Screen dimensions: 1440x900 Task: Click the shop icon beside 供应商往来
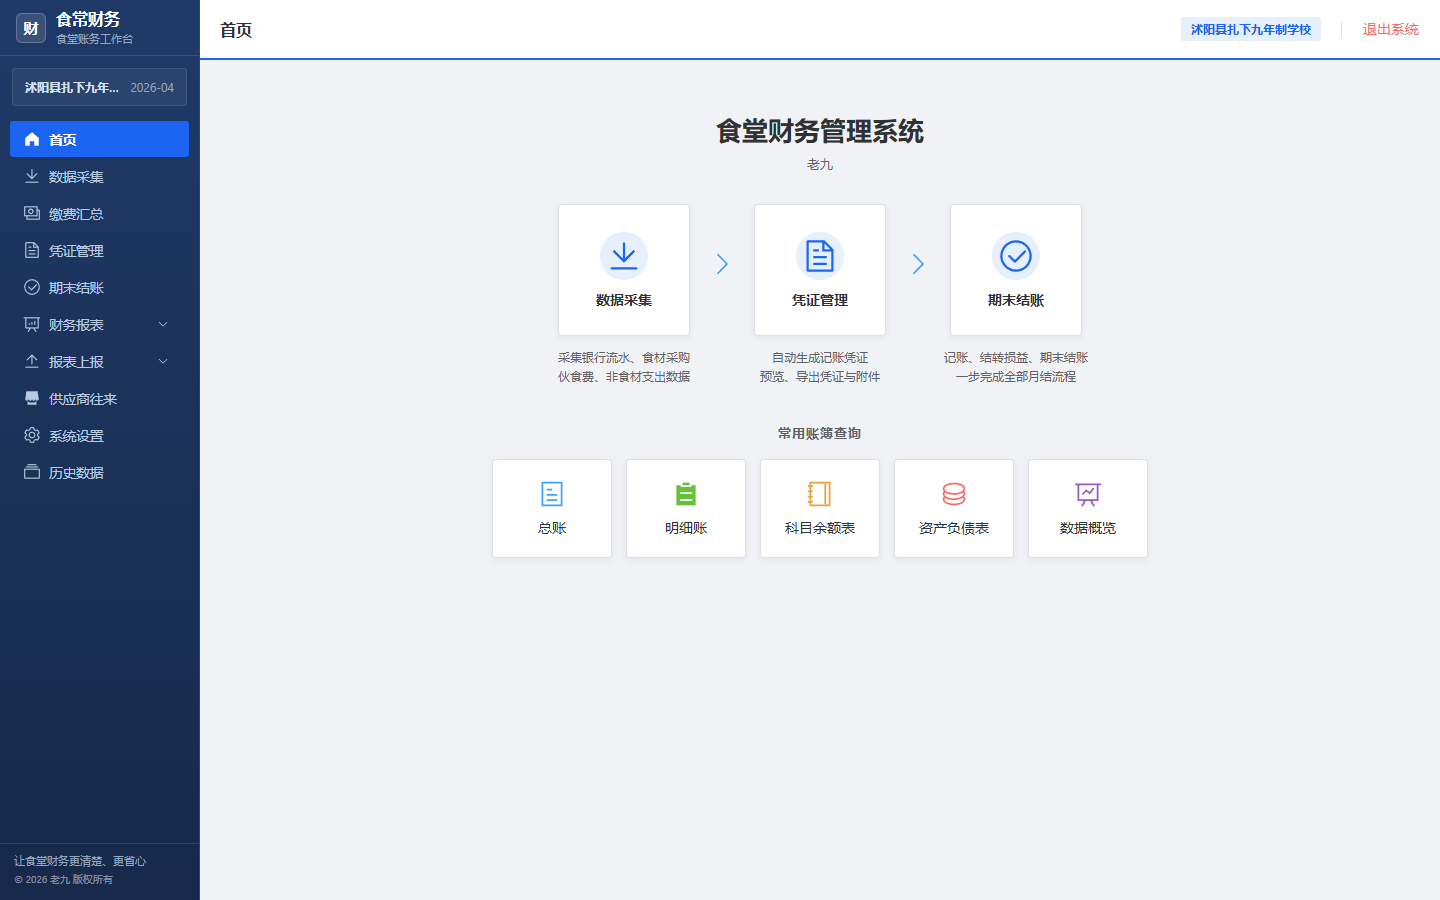tap(32, 398)
